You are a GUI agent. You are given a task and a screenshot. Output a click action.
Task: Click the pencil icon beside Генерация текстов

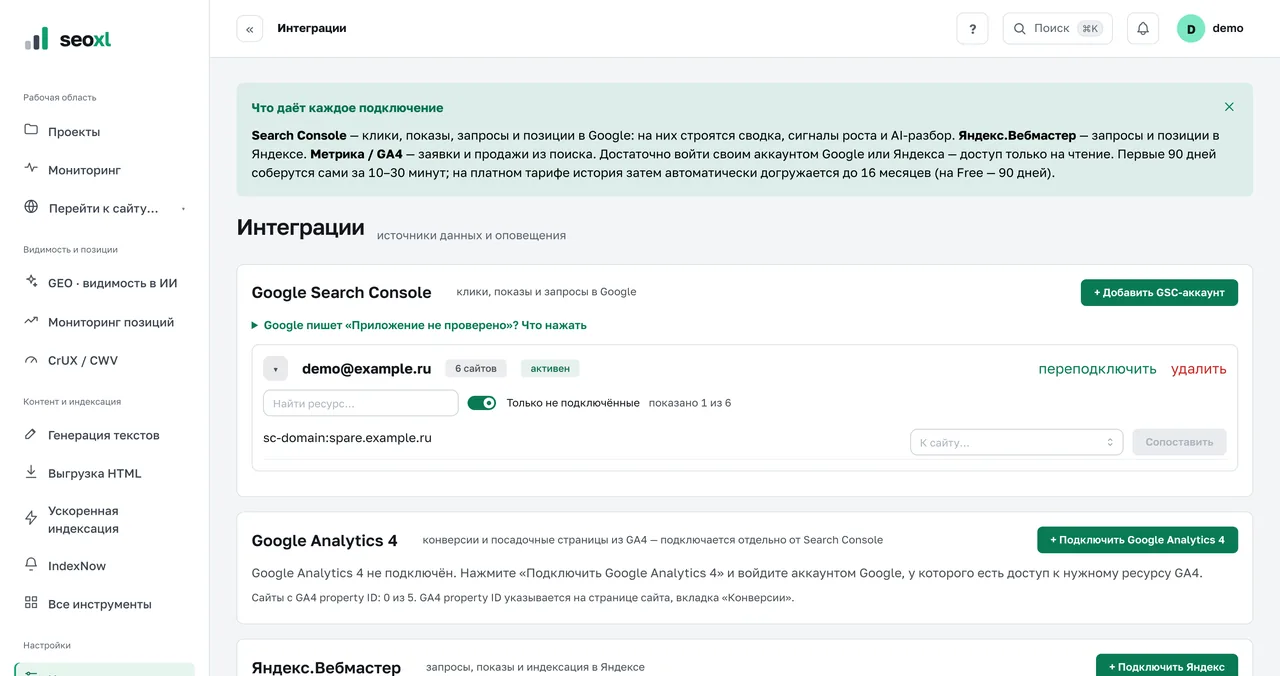pyautogui.click(x=31, y=434)
